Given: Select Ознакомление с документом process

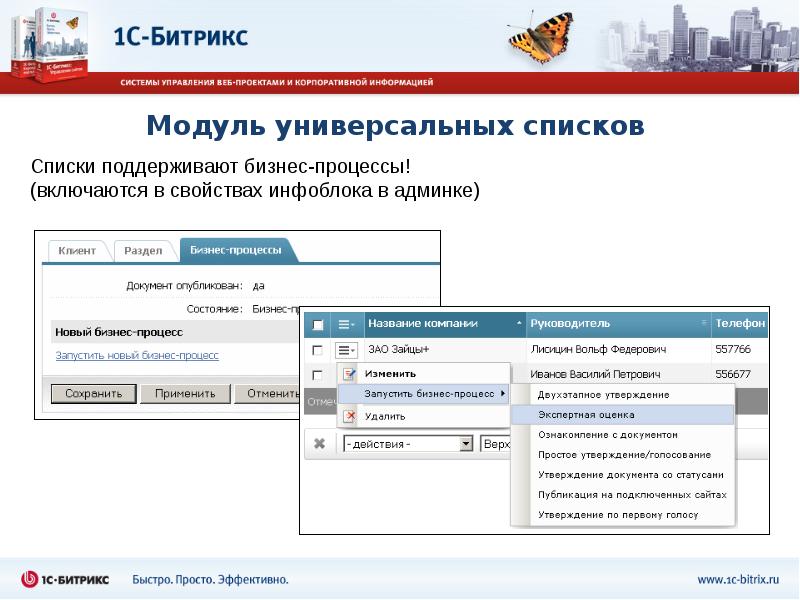Looking at the screenshot, I should 622,435.
